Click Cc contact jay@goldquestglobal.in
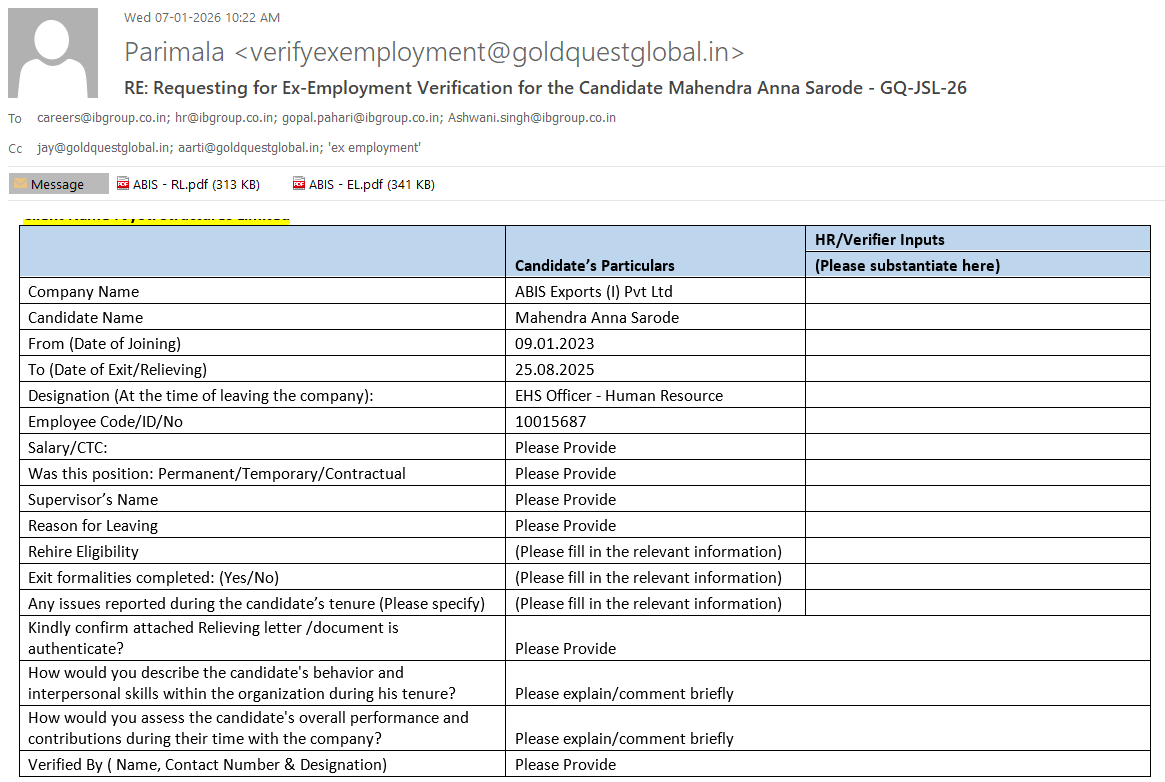Screen dimensions: 1165x782 coord(103,148)
